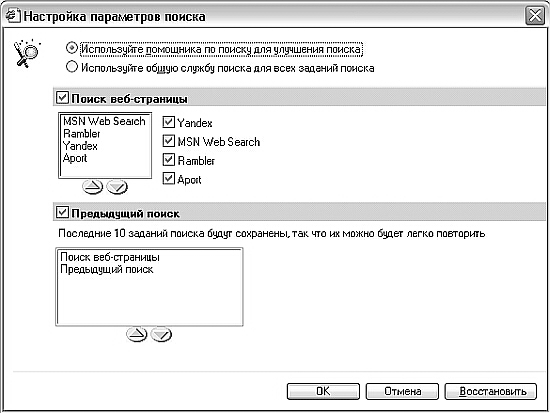Screen dimensions: 550x413
Task: Toggle the Поиск веб-страницы checkbox
Action: pyautogui.click(x=62, y=98)
